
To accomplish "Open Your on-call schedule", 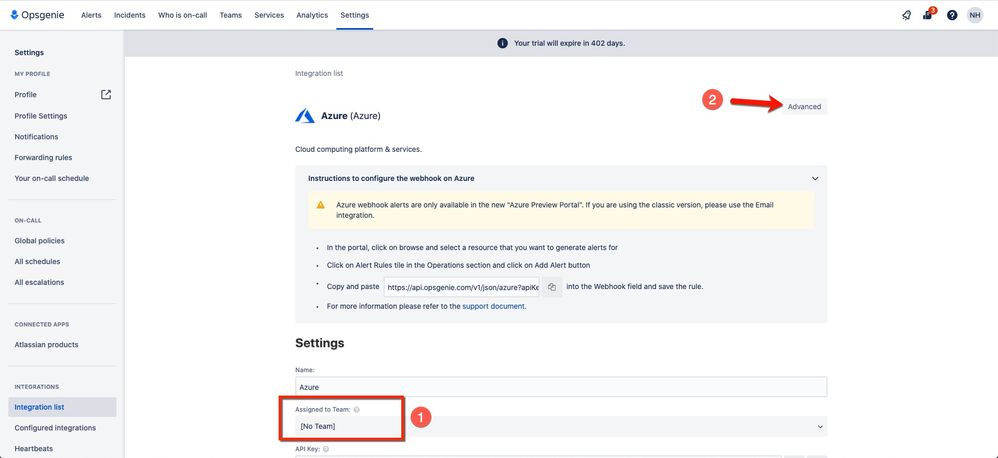I will point(52,179).
